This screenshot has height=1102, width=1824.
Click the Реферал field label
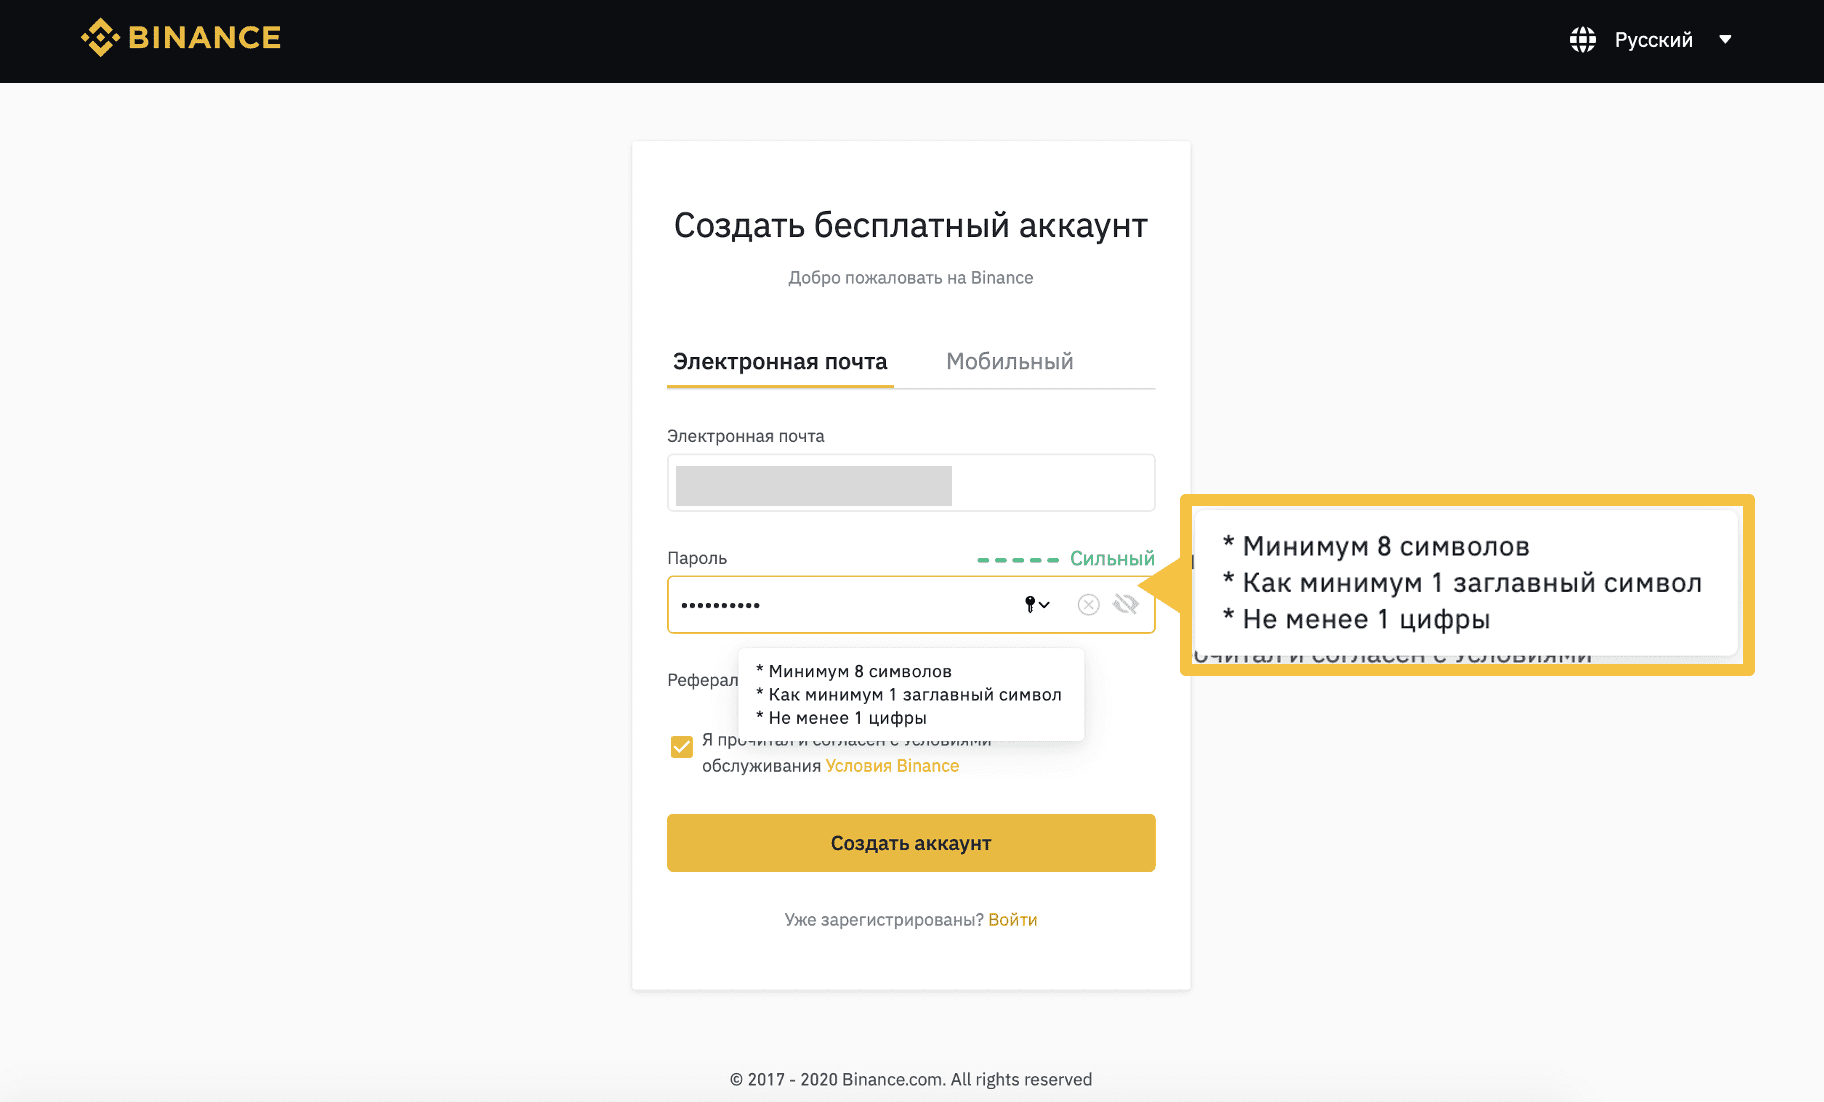[x=702, y=680]
